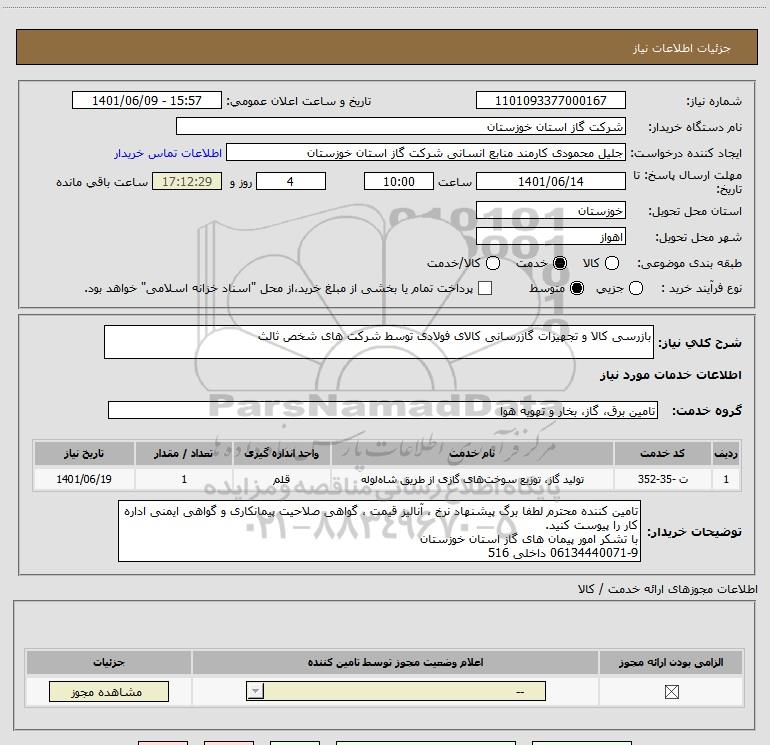Click the service group field
770x745 pixels.
point(383,411)
